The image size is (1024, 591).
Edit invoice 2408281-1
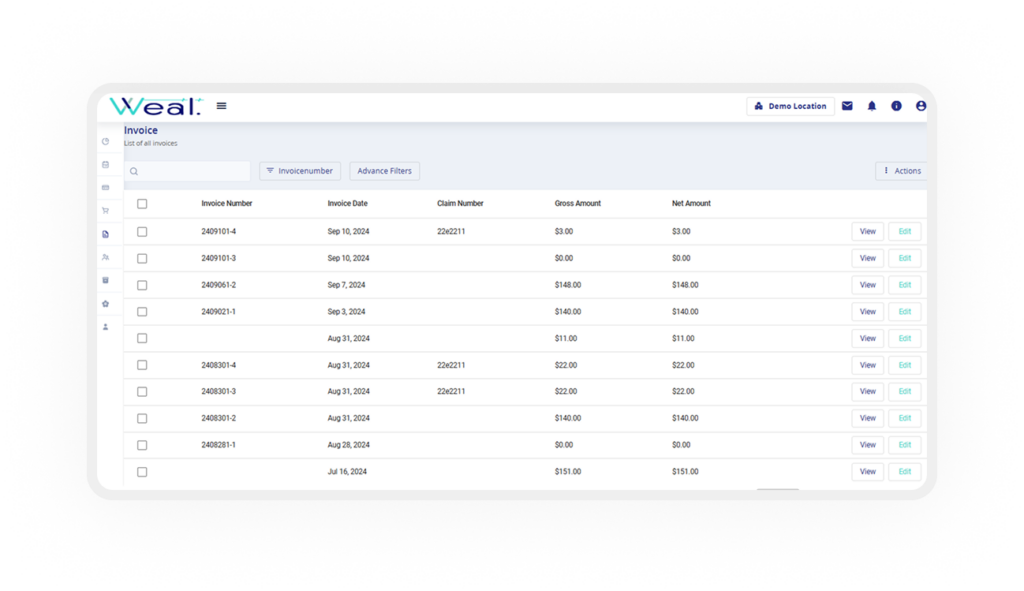[904, 445]
